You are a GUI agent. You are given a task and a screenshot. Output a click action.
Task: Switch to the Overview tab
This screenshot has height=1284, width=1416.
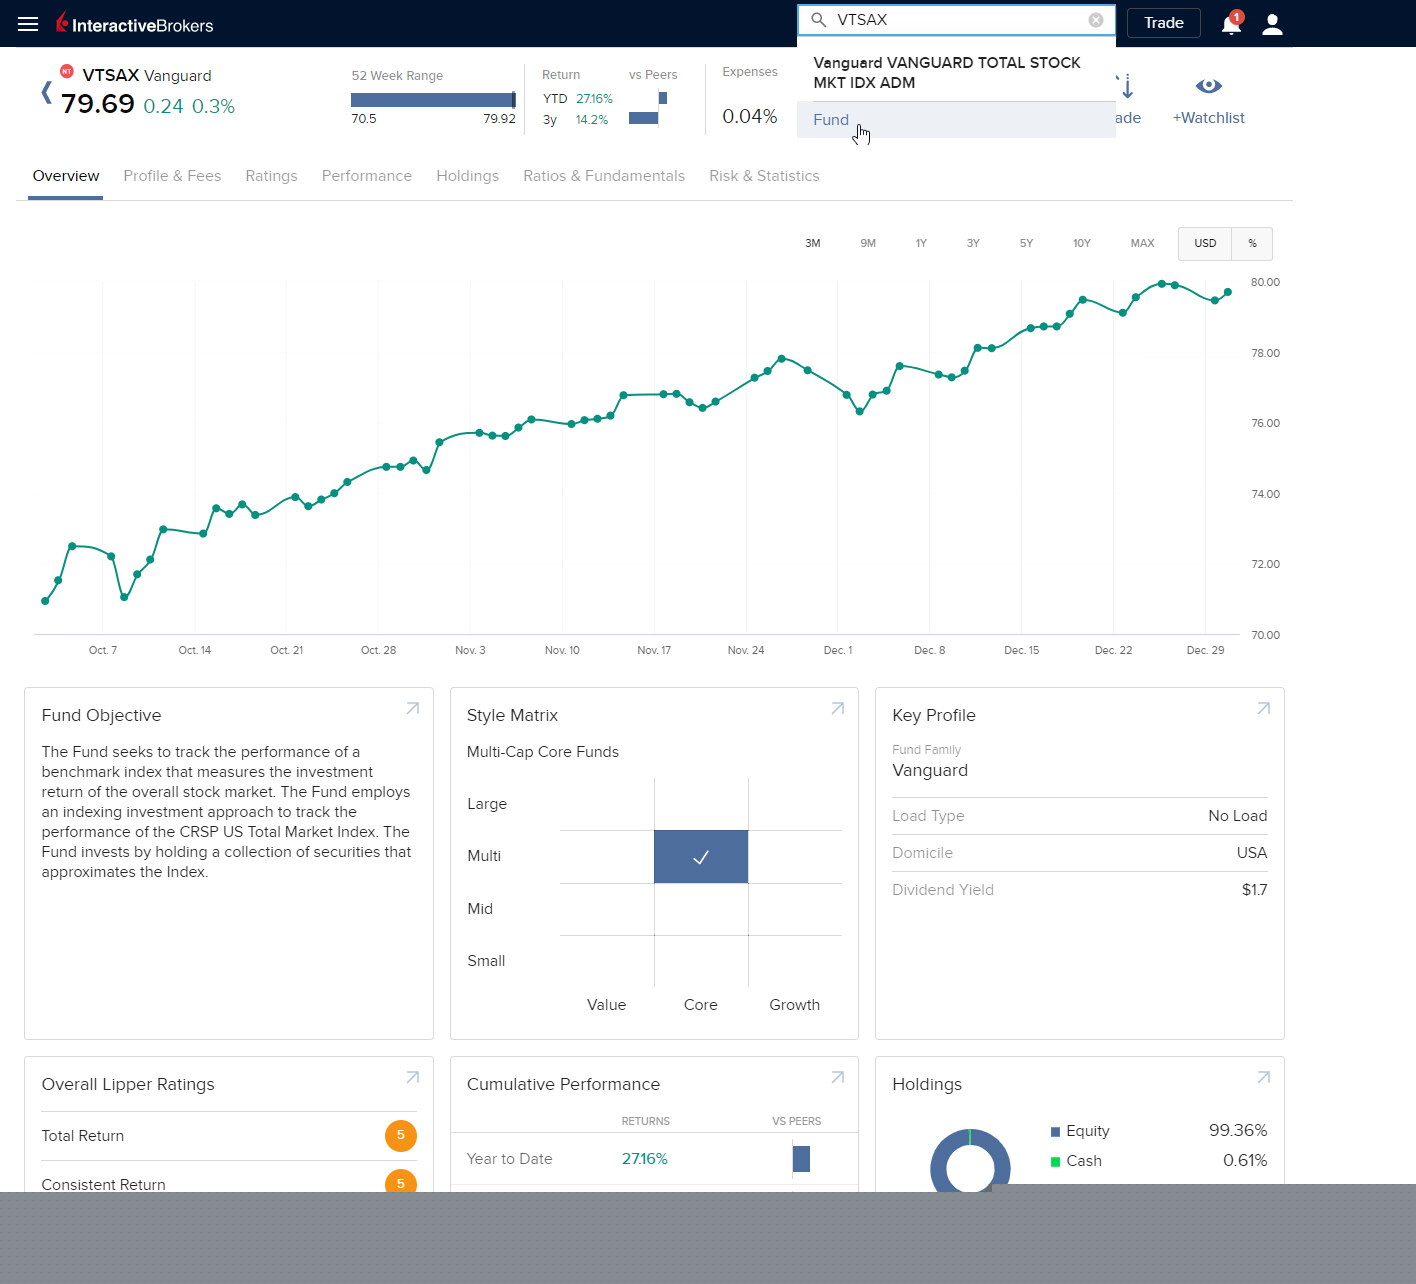(66, 176)
